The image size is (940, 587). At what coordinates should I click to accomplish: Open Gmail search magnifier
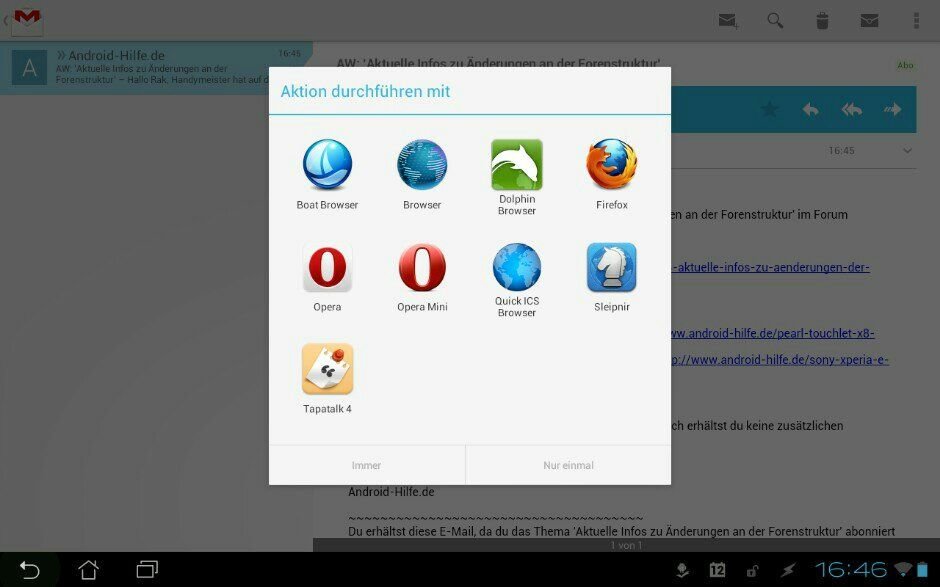tap(775, 21)
